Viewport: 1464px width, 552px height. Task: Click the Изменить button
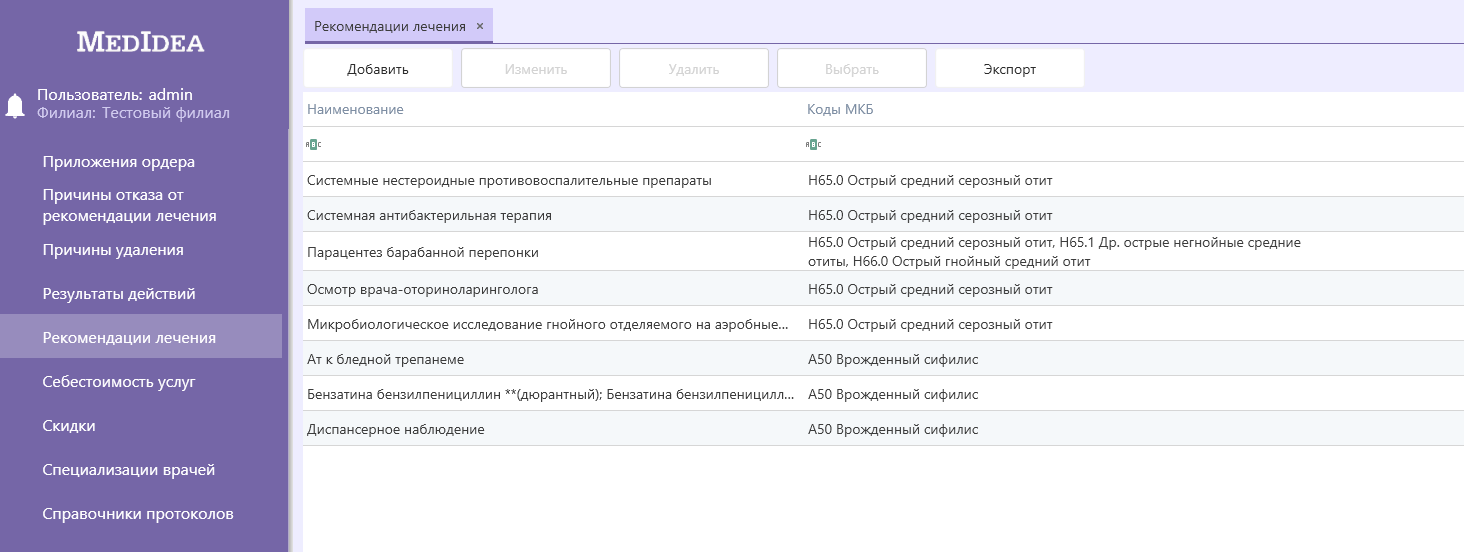click(x=536, y=69)
